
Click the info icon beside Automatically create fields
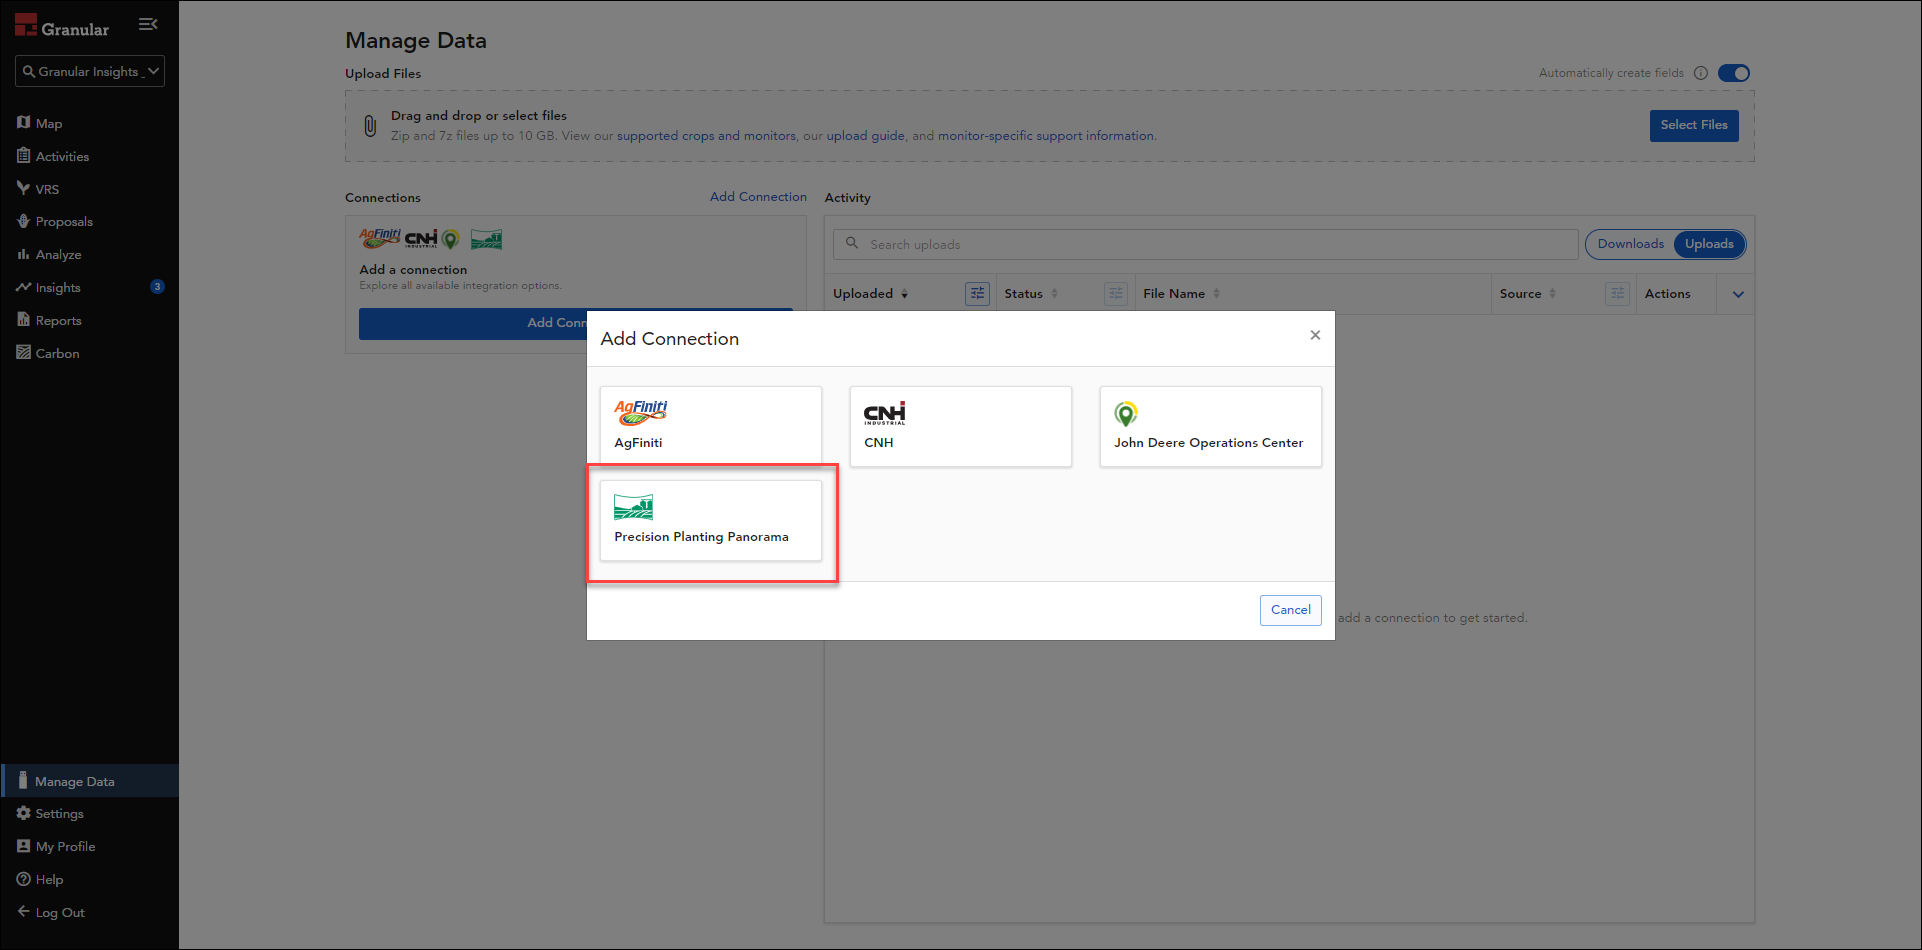point(1700,73)
